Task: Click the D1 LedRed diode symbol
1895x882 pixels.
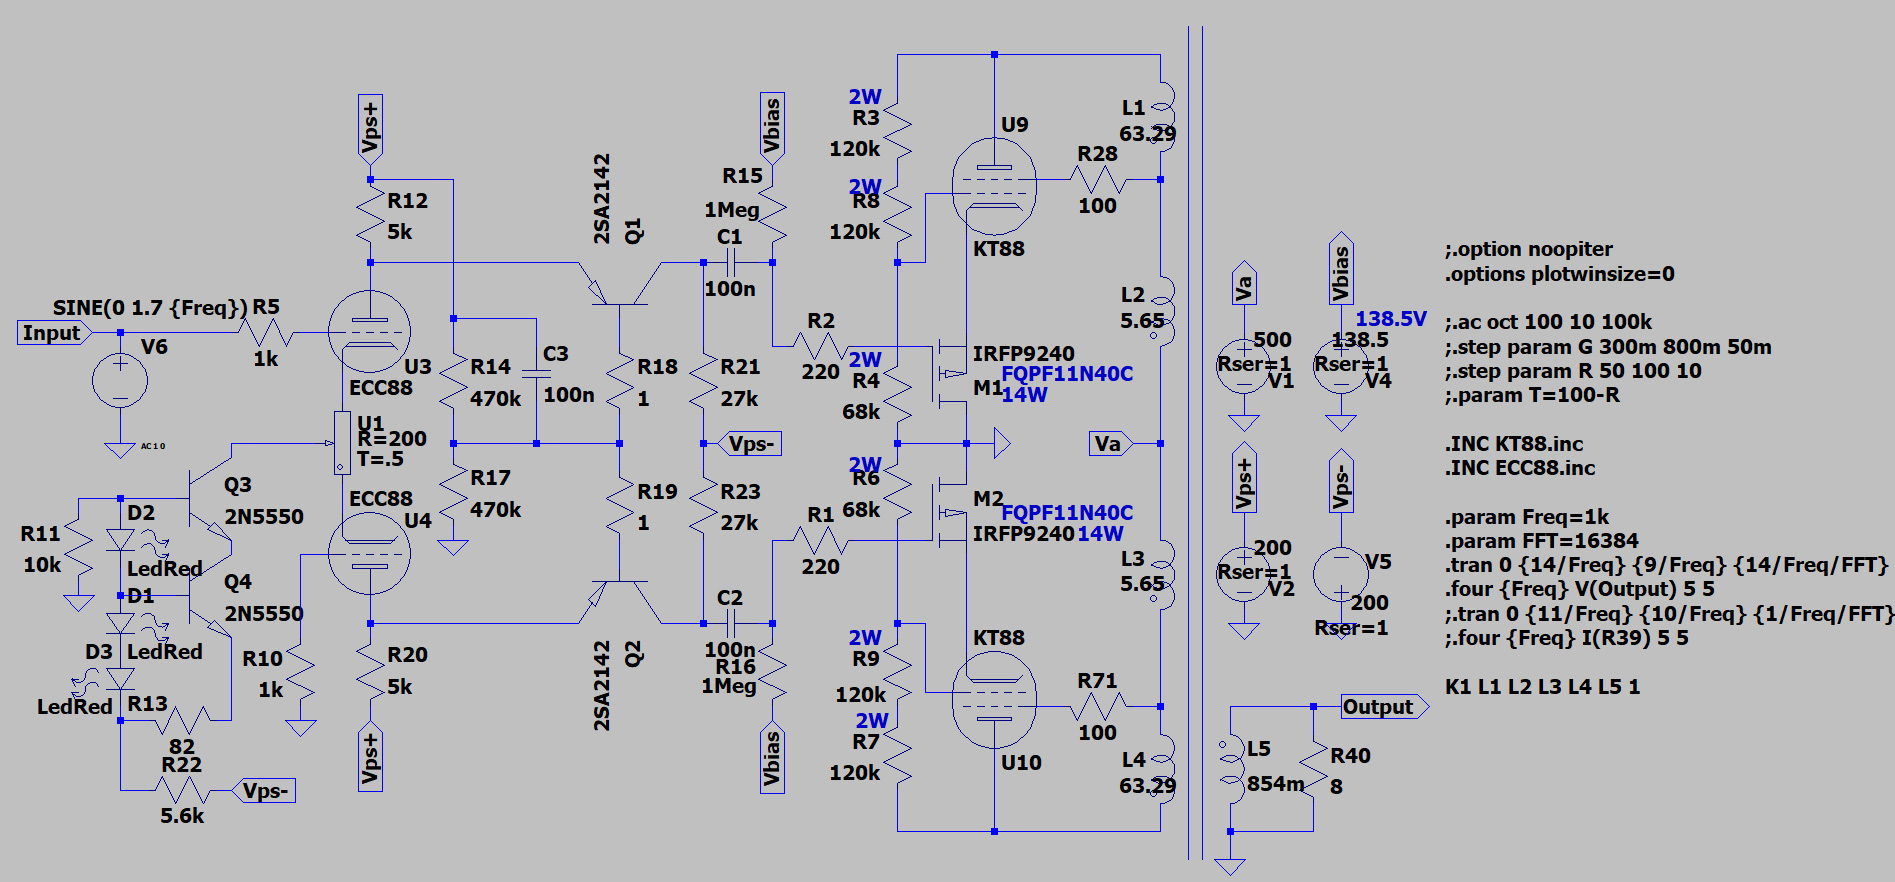Action: coord(121,622)
